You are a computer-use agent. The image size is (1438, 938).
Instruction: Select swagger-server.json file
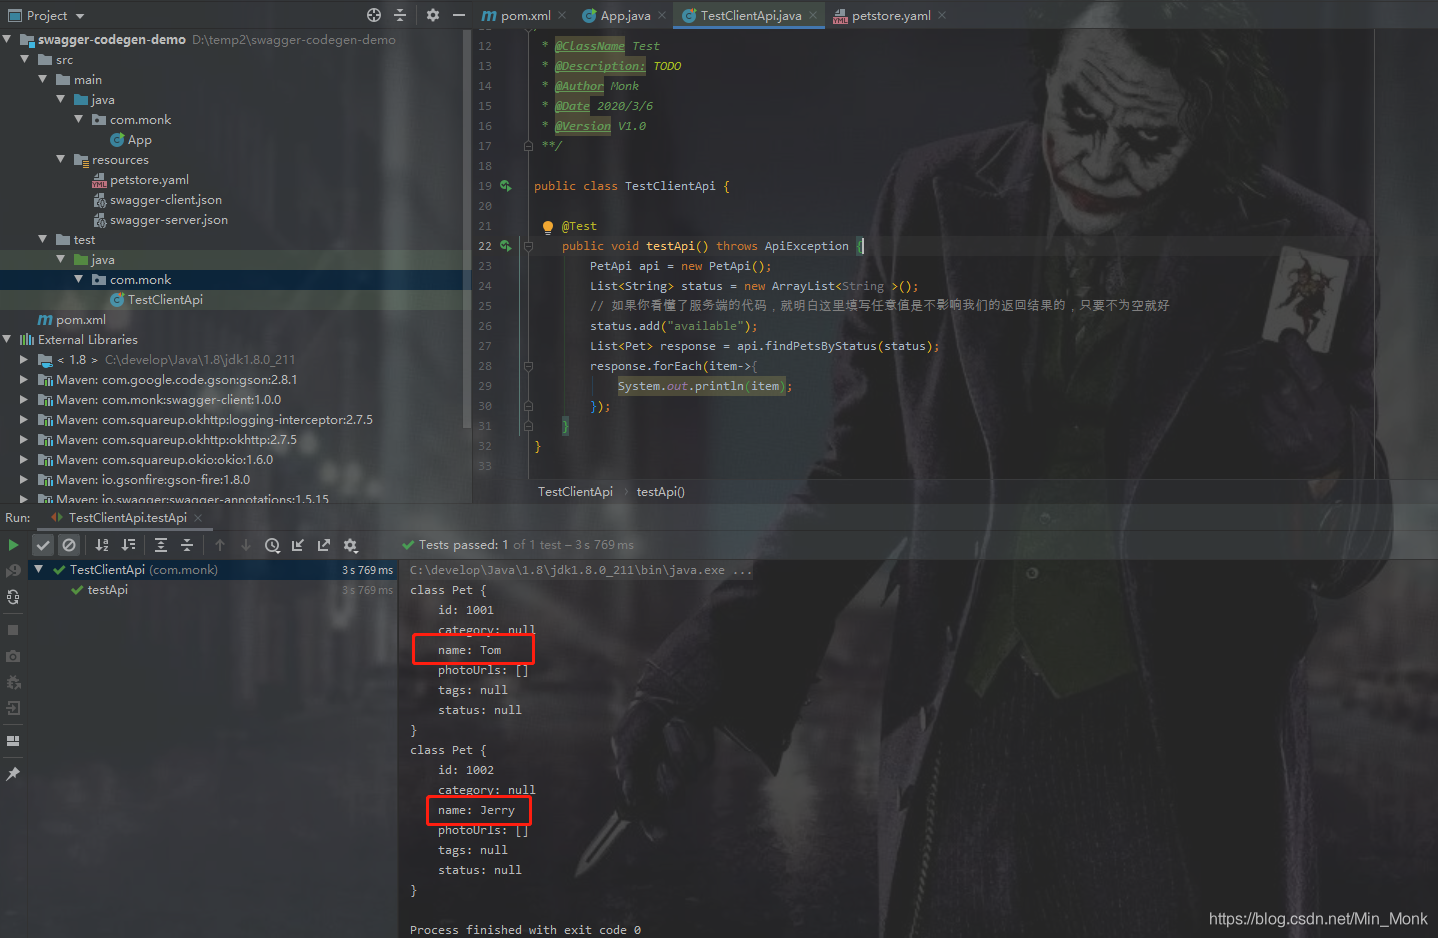click(169, 220)
